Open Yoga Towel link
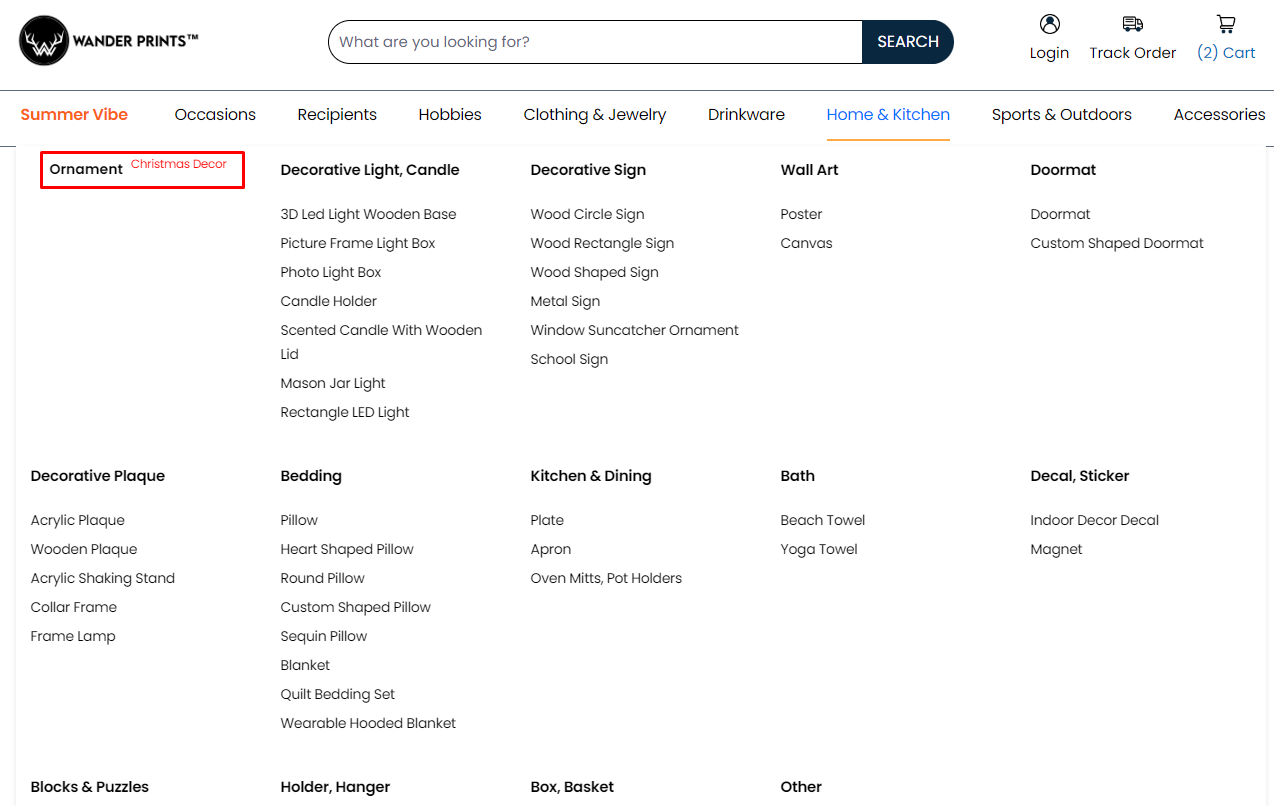 819,549
